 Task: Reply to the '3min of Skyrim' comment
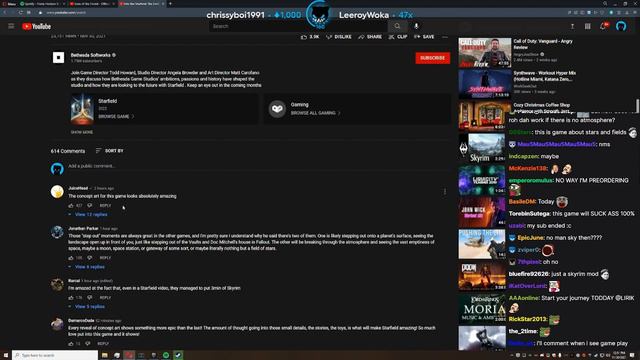click(x=105, y=298)
